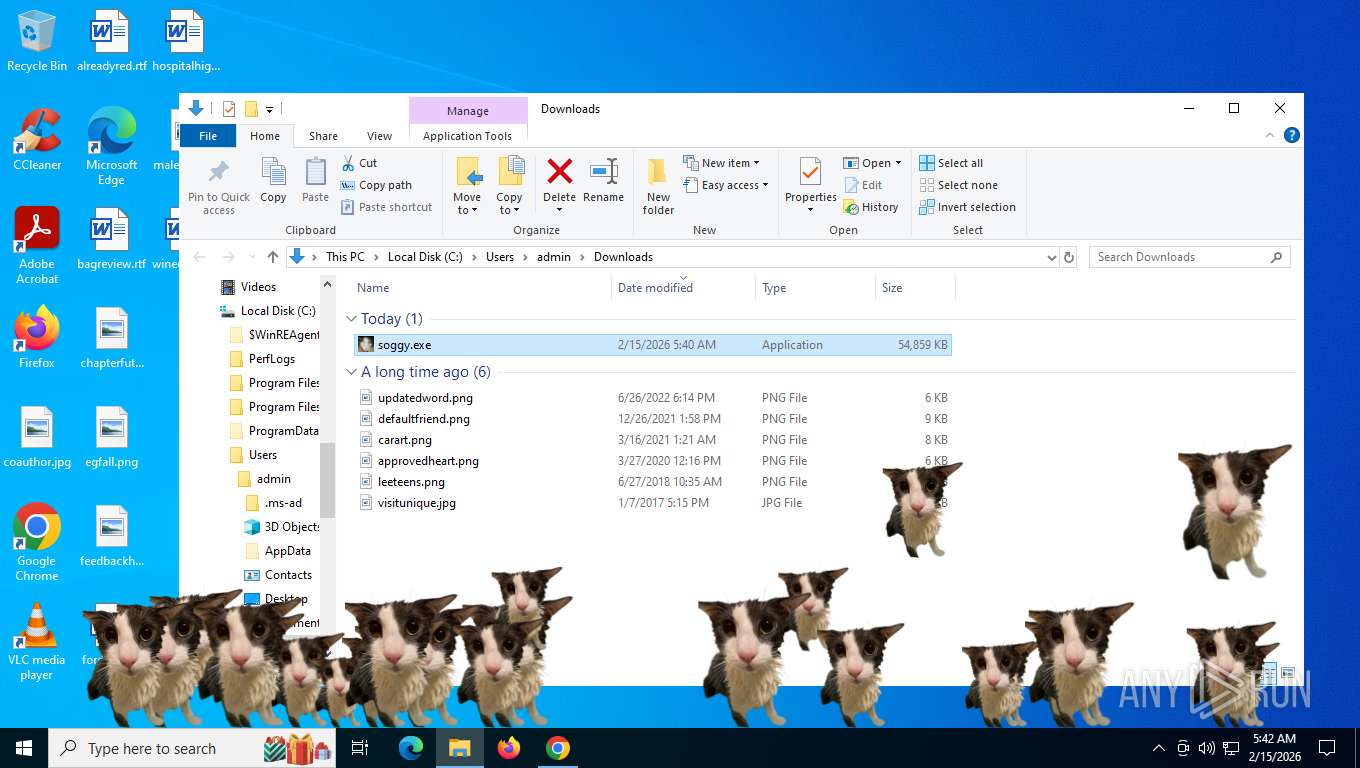Select Microsoft Edge desktop shortcut
This screenshot has height=768, width=1360.
[x=111, y=146]
